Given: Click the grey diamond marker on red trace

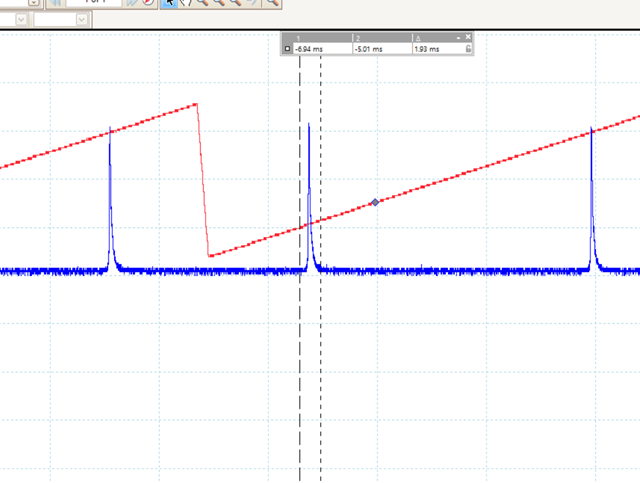Looking at the screenshot, I should pyautogui.click(x=375, y=202).
